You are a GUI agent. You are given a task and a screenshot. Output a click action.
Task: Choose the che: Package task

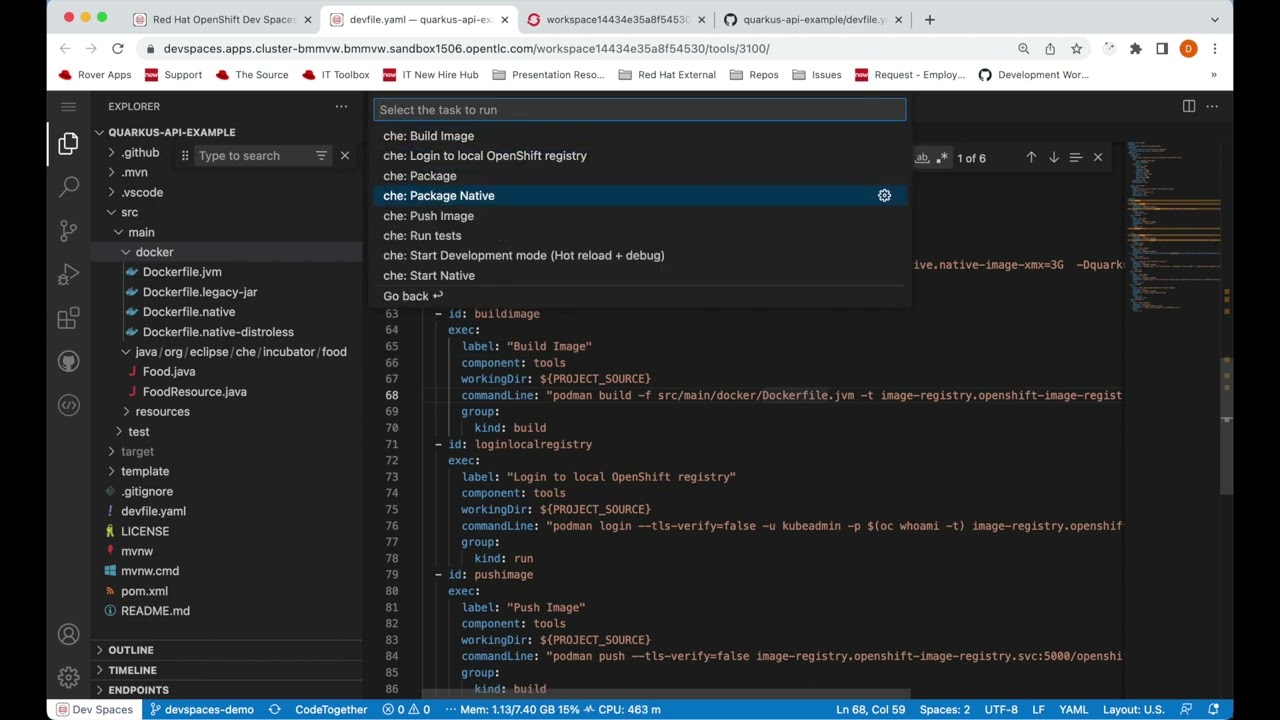[x=640, y=176]
